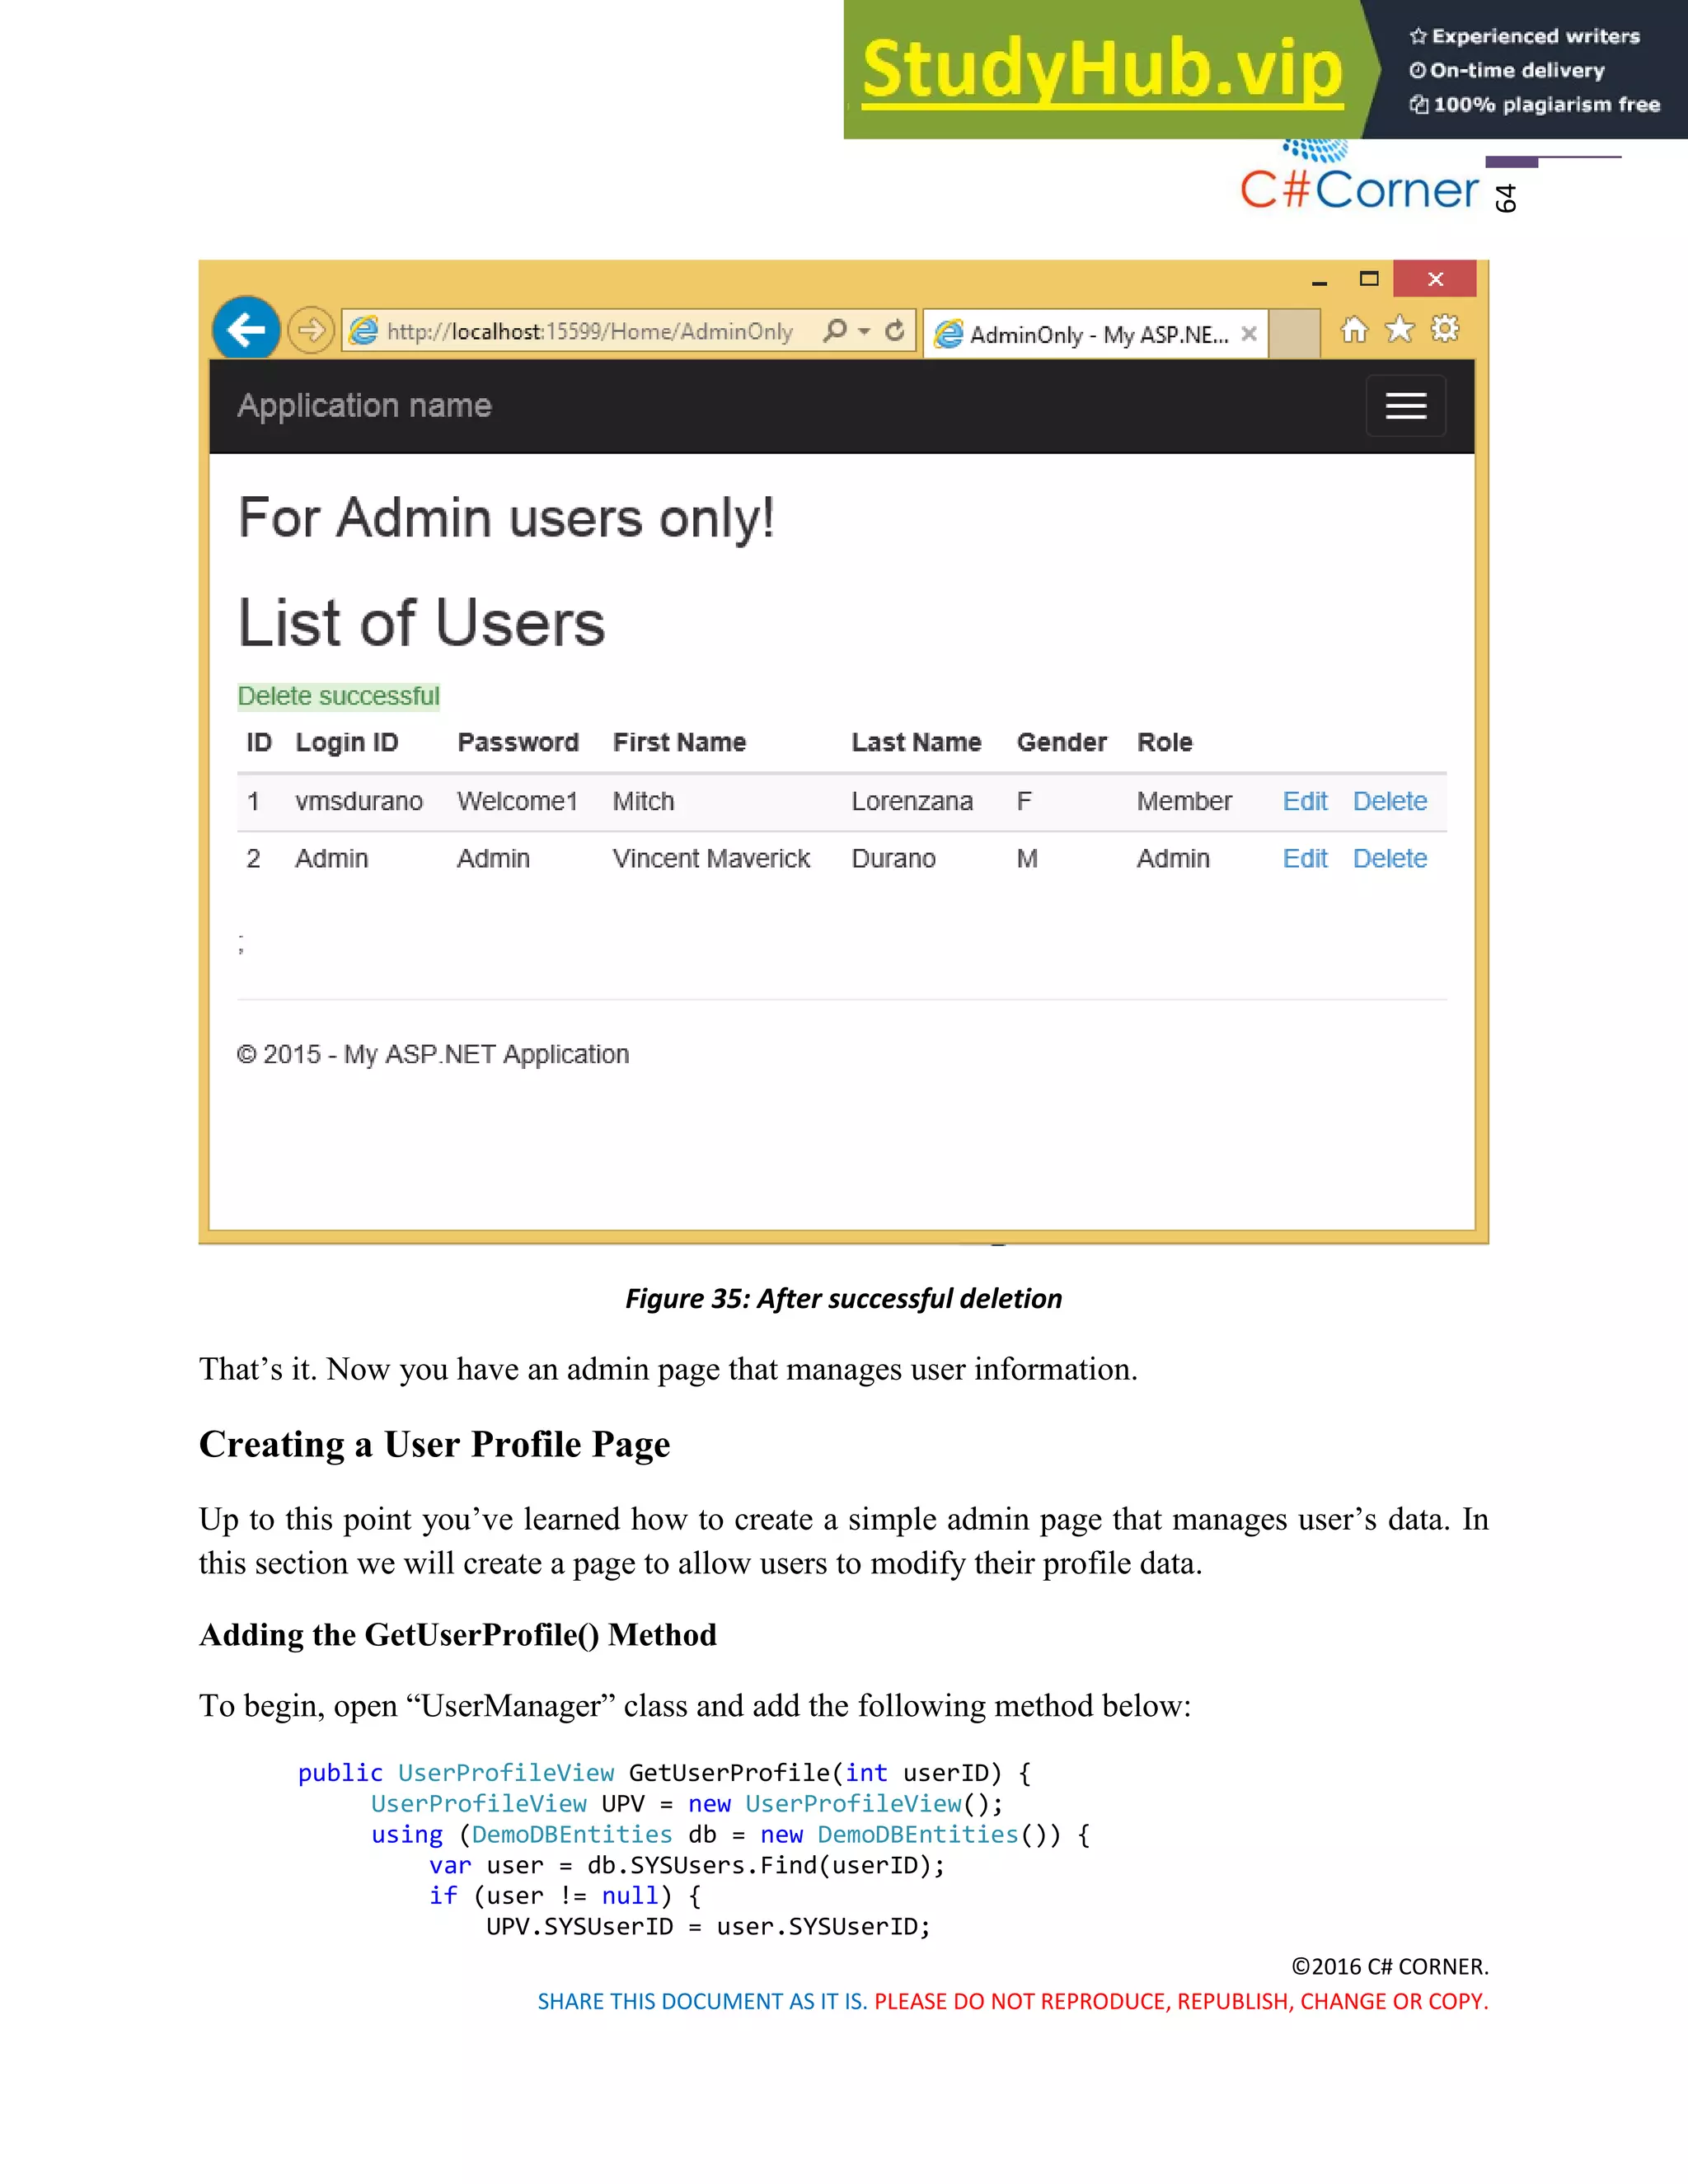This screenshot has width=1688, height=2184.
Task: Click the refresh icon in address bar
Action: pyautogui.click(x=895, y=330)
